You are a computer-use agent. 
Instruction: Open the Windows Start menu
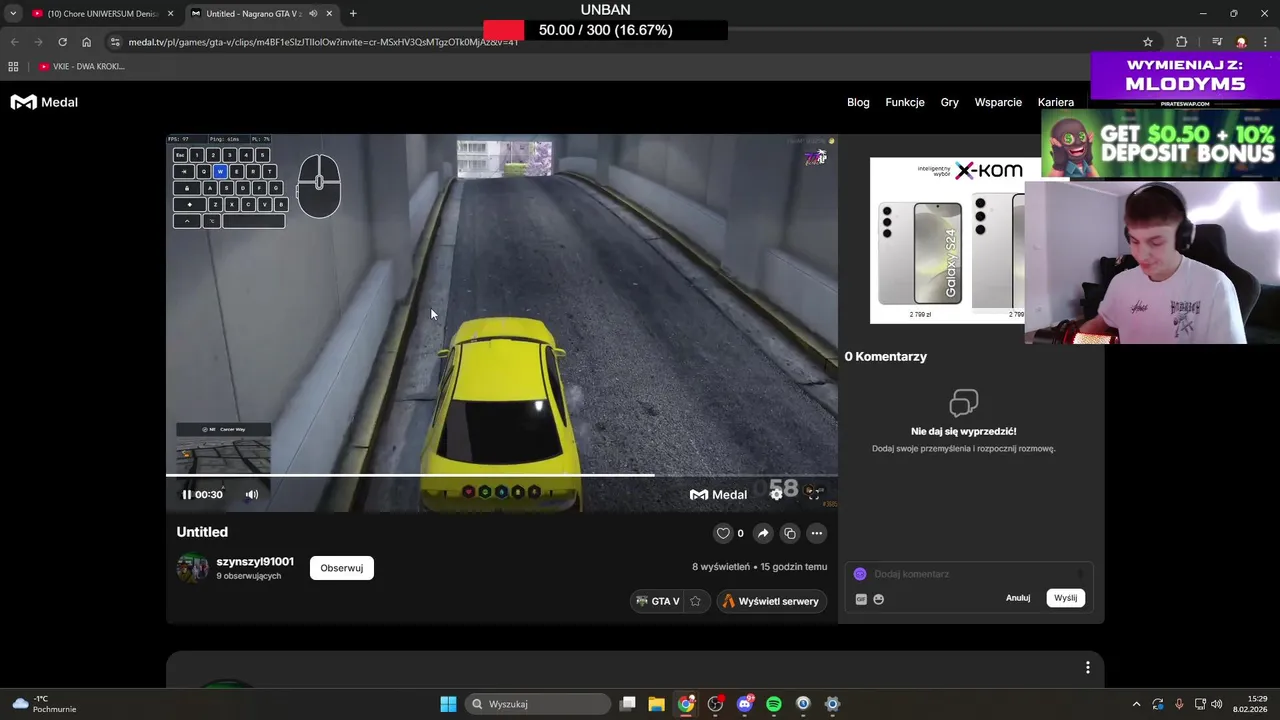(x=448, y=704)
